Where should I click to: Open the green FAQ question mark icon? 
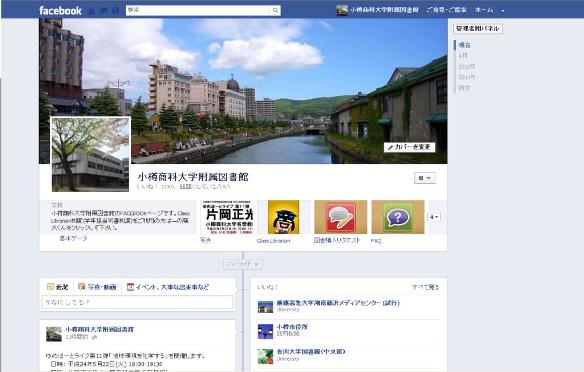tap(398, 217)
